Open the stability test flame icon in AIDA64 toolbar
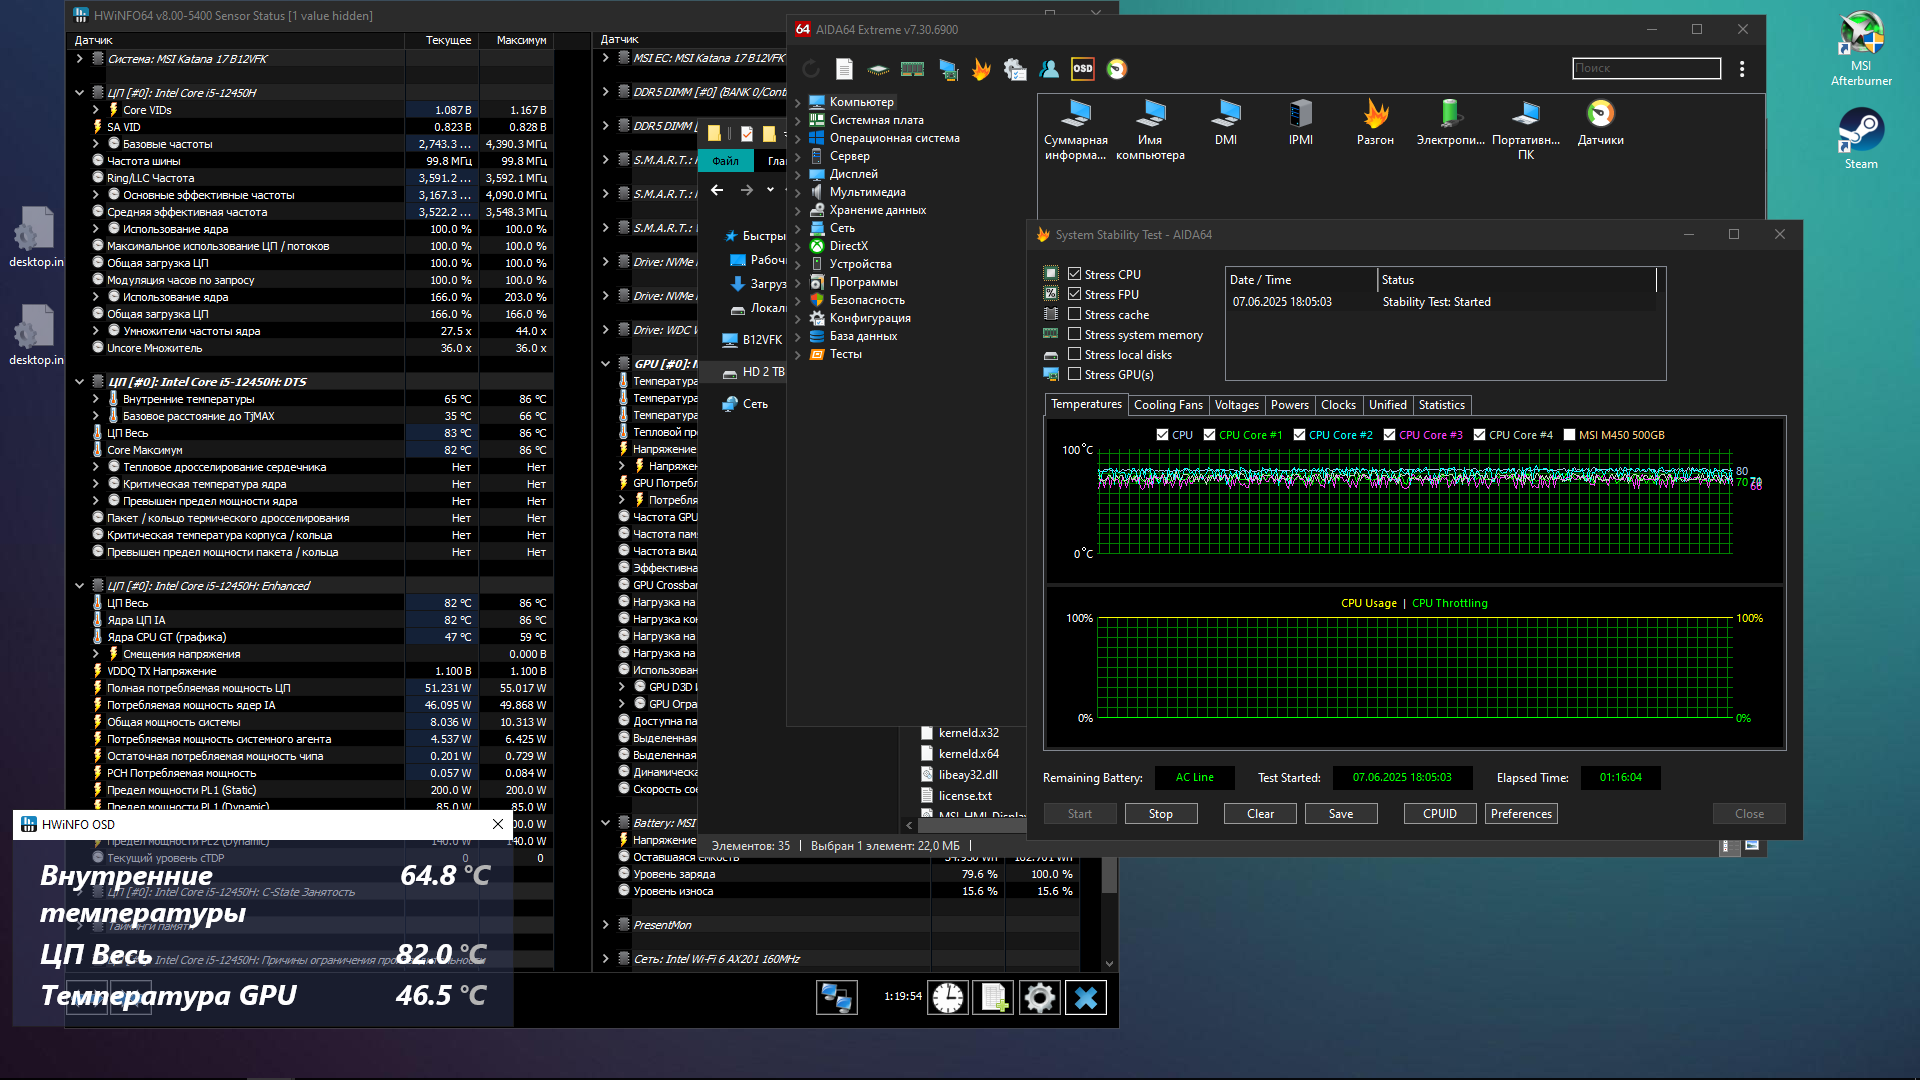Image resolution: width=1920 pixels, height=1080 pixels. (x=981, y=69)
